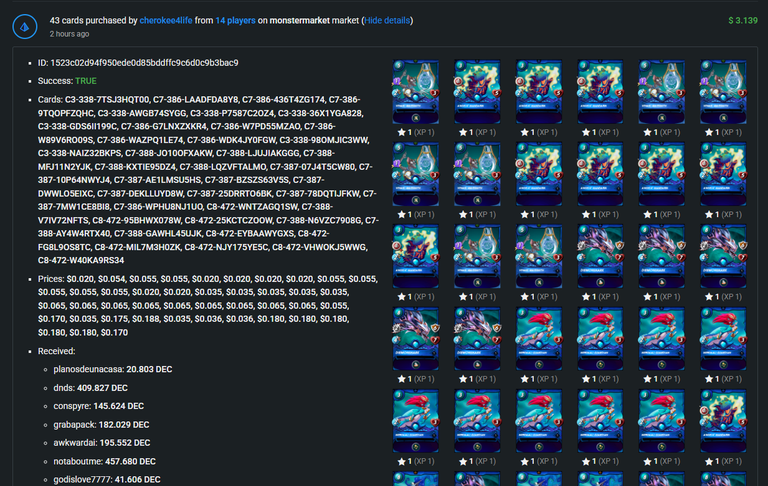Open the first card thumbnail in the second row
The height and width of the screenshot is (486, 768).
[x=415, y=174]
